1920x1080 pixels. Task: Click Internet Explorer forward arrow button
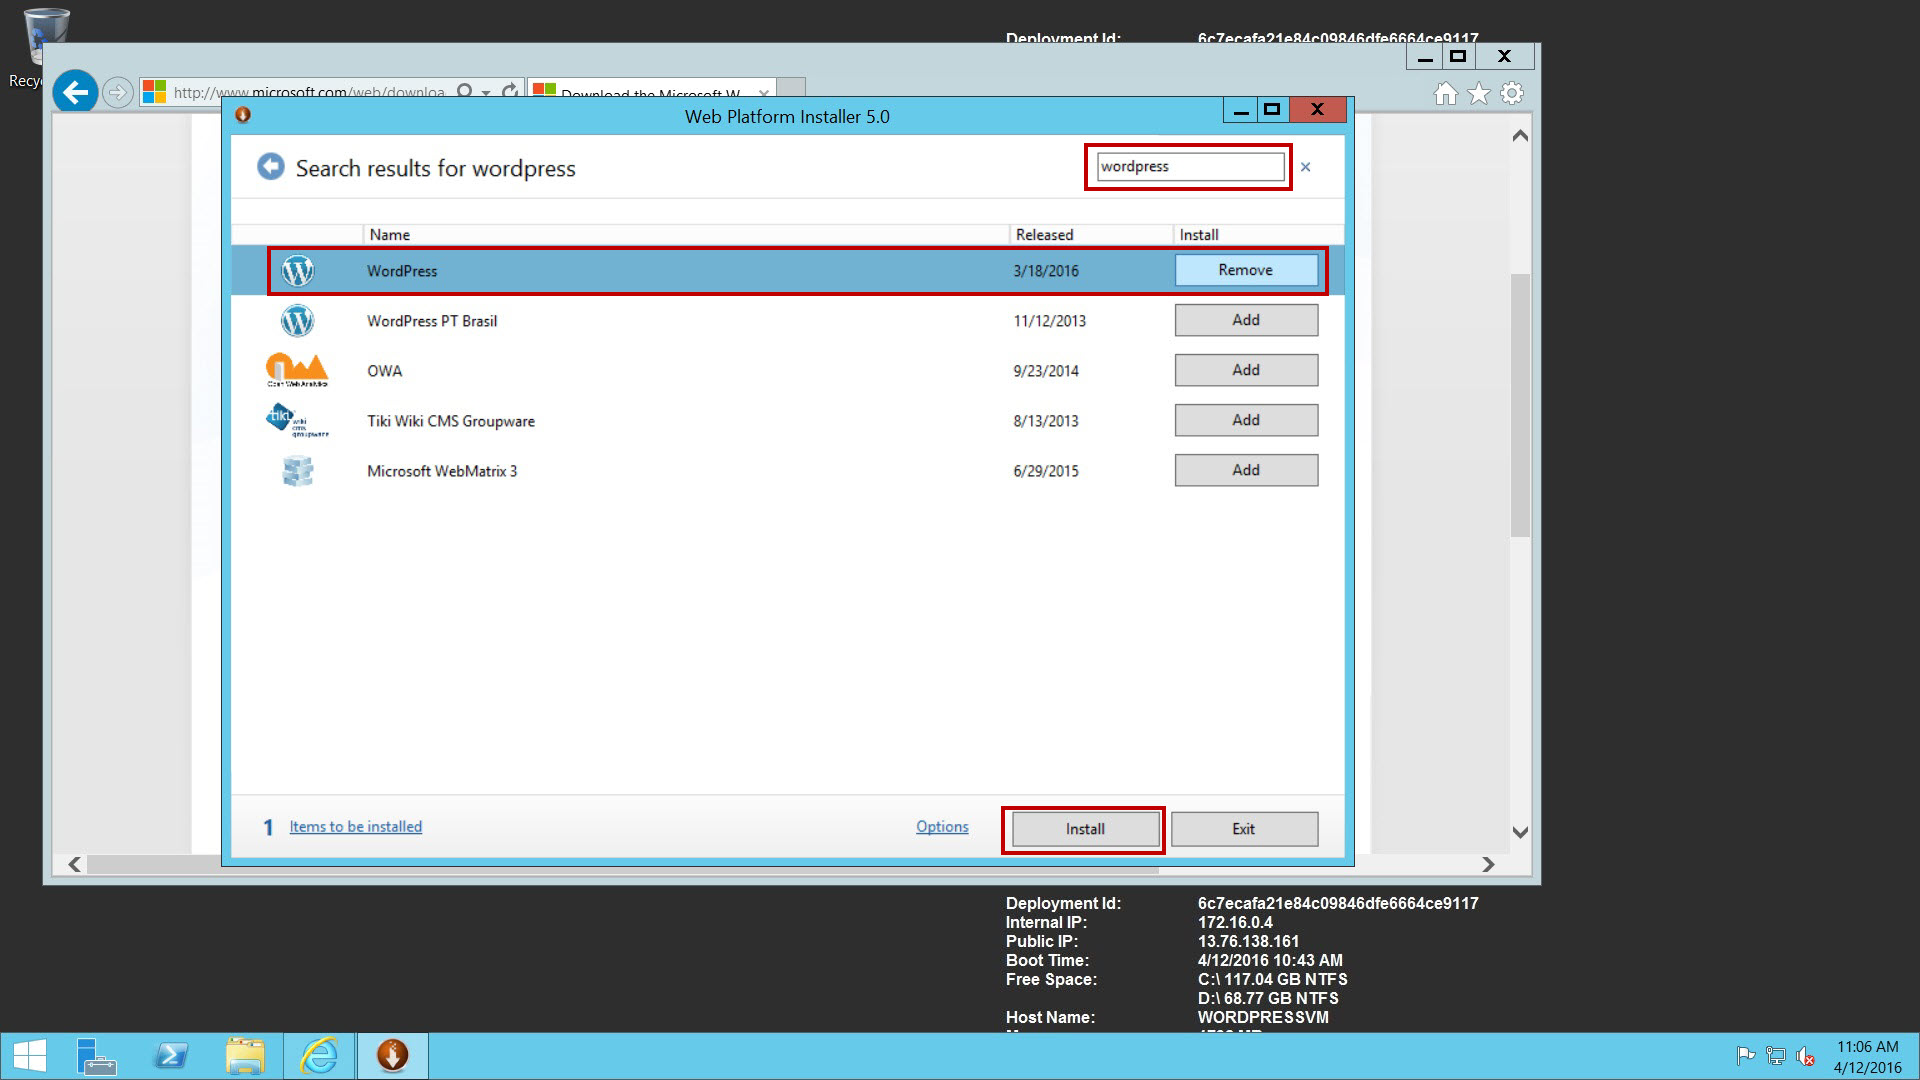(118, 93)
